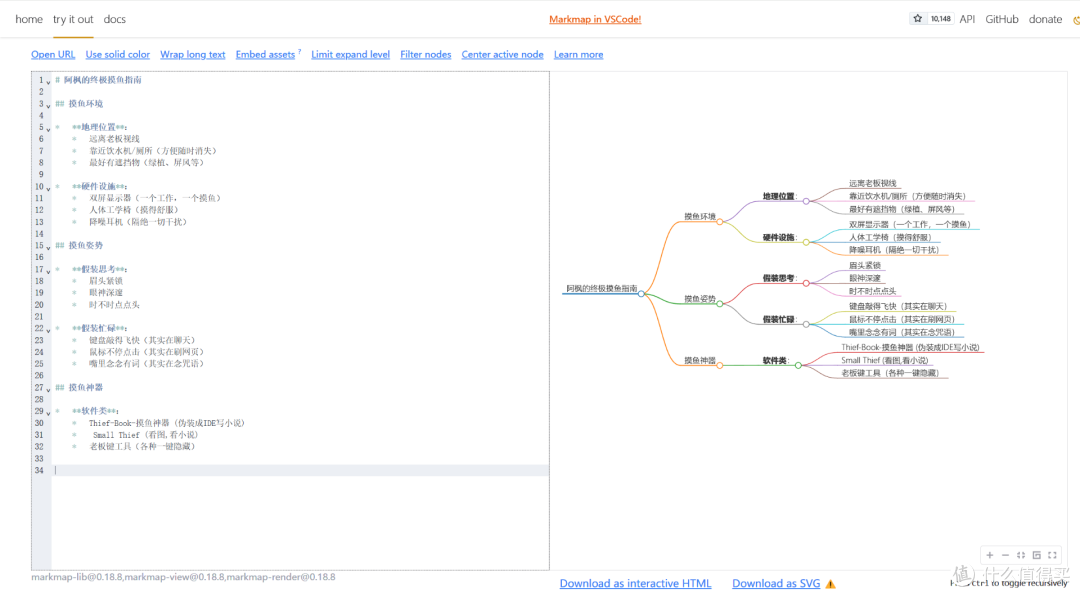
Task: Fold editor line 5 地理位置 list
Action: click(x=48, y=129)
